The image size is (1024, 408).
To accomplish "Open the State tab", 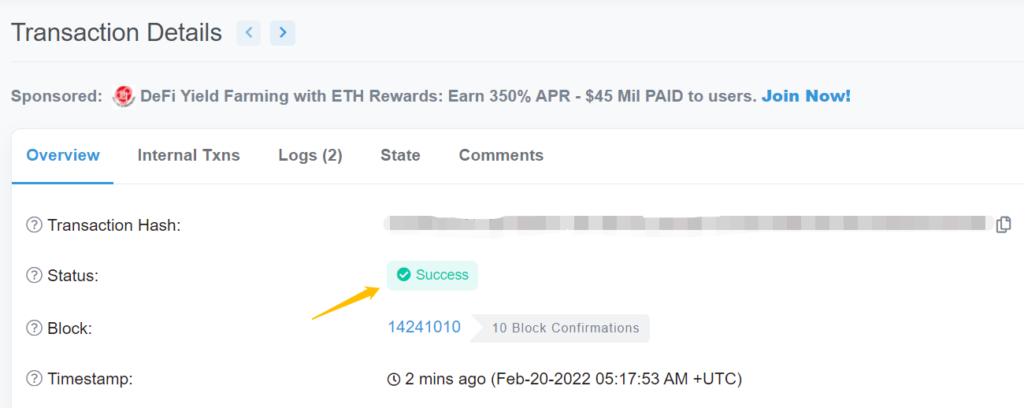I will pos(400,155).
